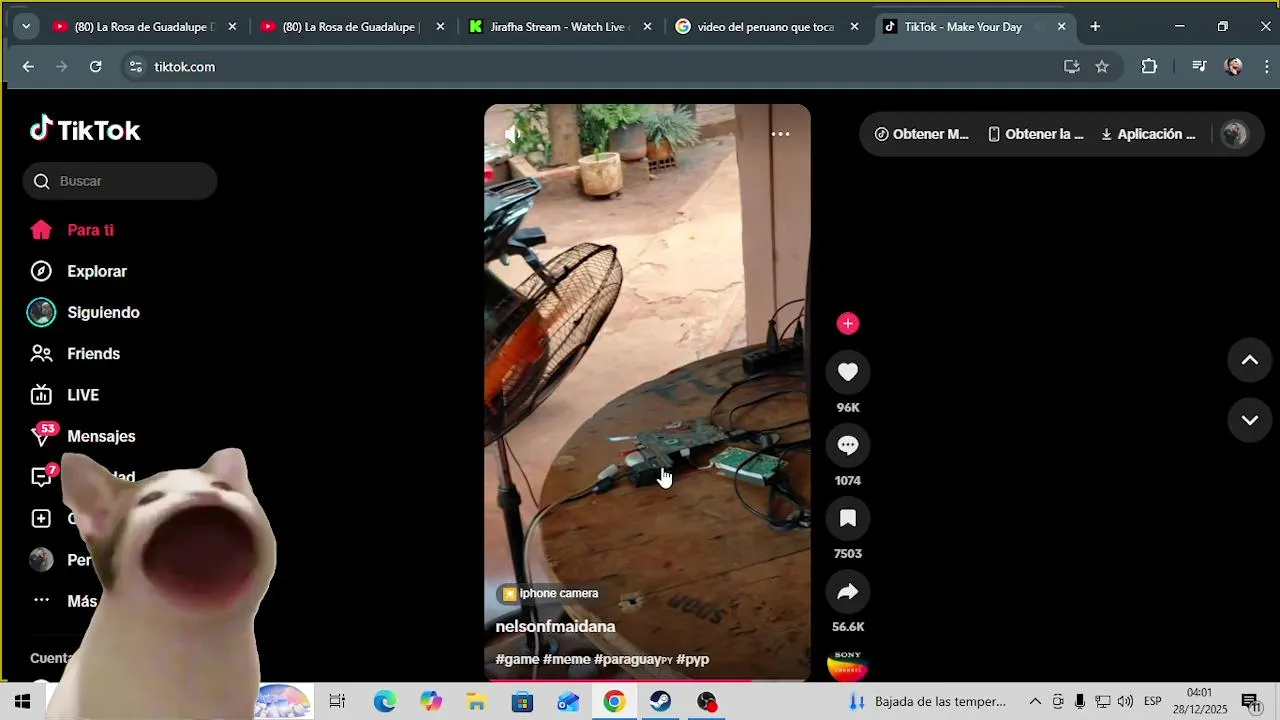Bookmark page with Chrome star icon
This screenshot has width=1280, height=720.
pos(1102,67)
